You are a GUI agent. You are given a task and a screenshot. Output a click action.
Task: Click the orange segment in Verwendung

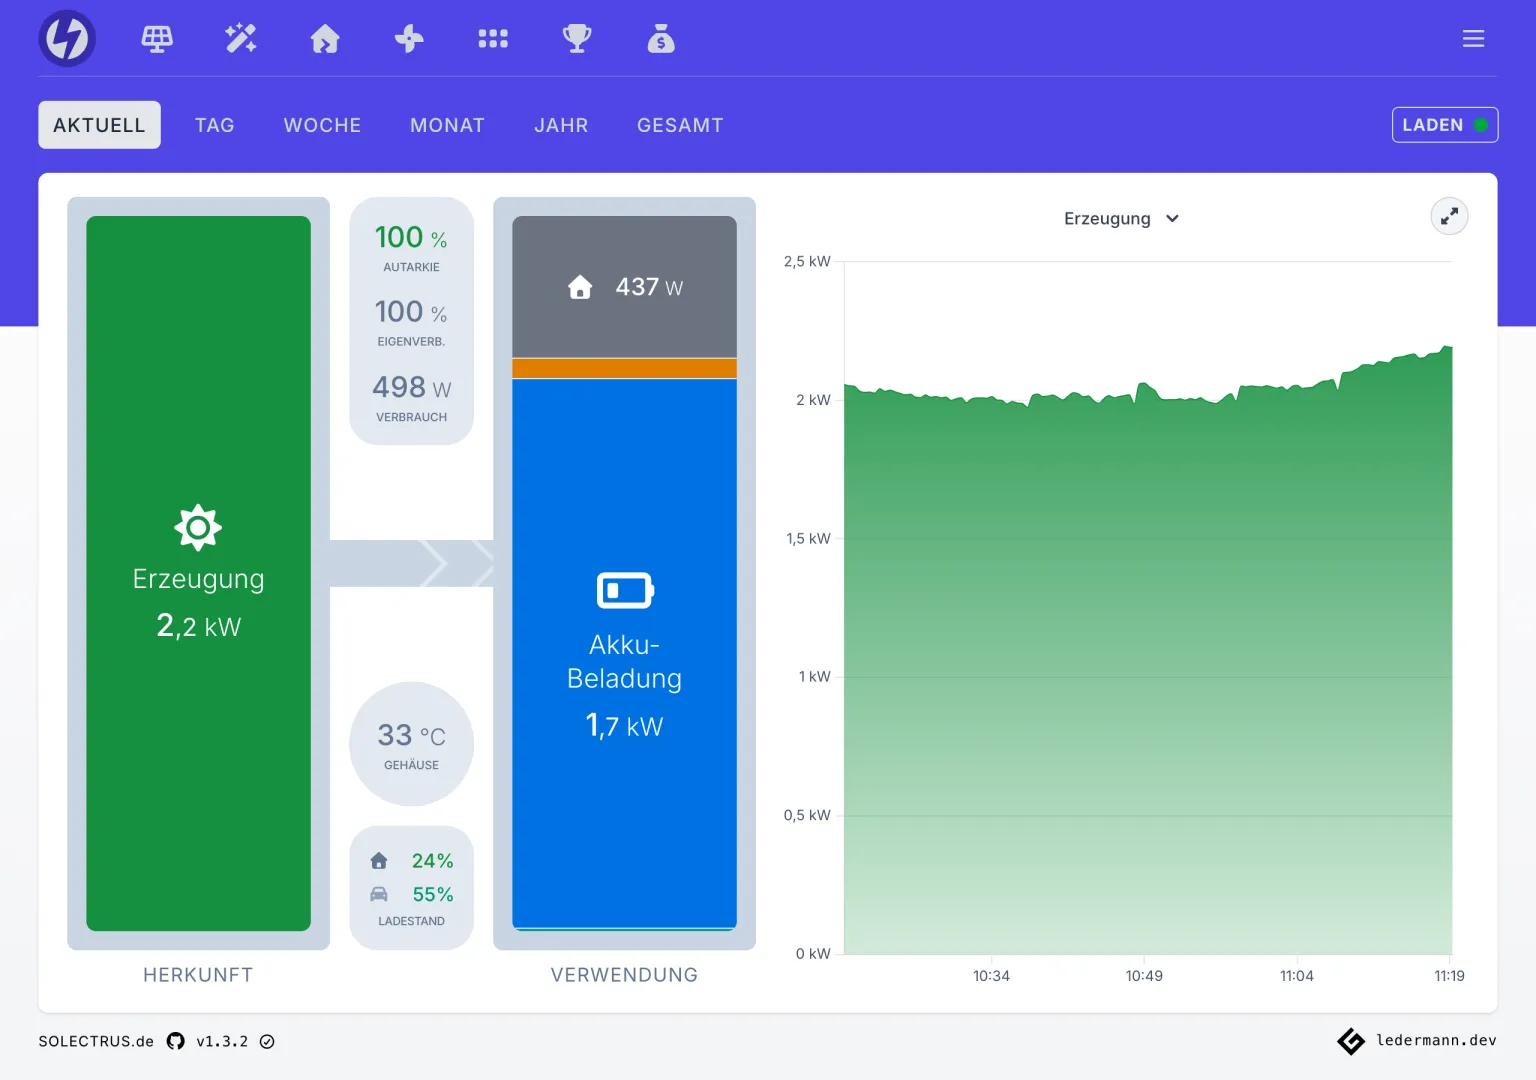[624, 368]
